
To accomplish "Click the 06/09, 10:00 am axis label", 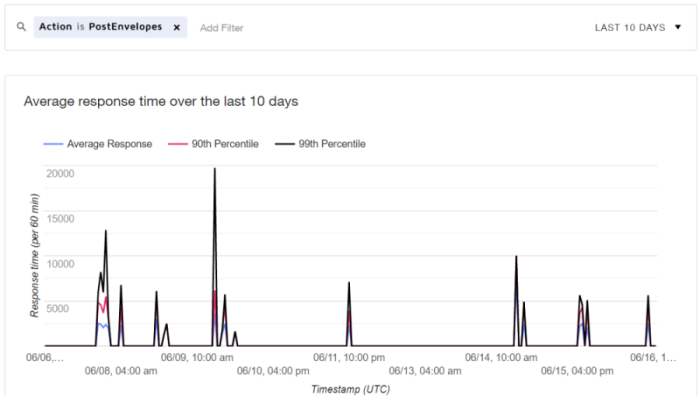I will point(197,358).
